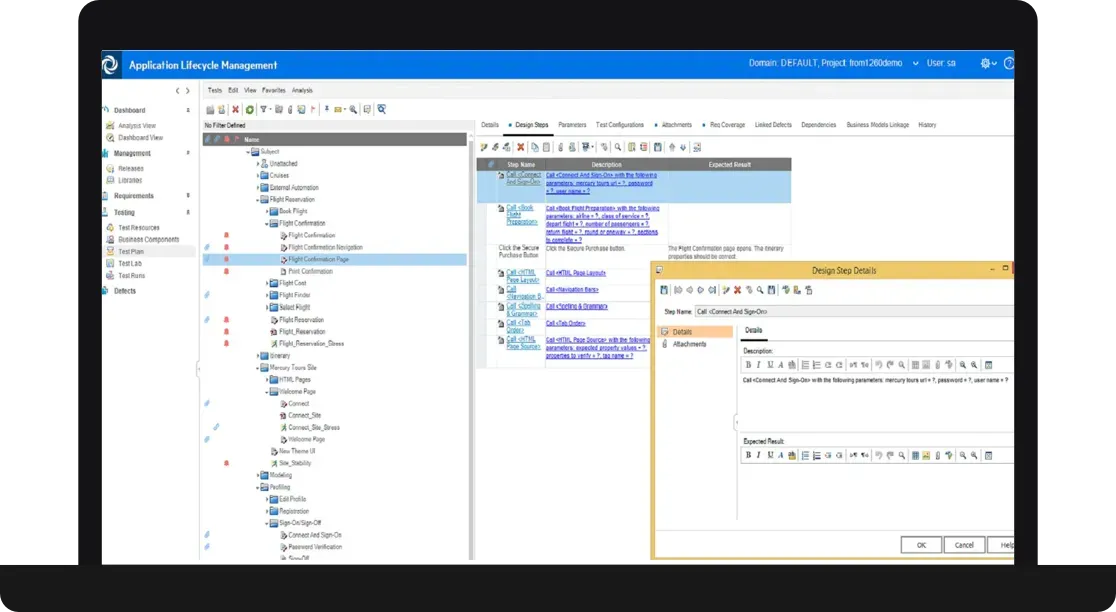Expand the Flight Cost folder
Viewport: 1116px width, 612px height.
(267, 283)
